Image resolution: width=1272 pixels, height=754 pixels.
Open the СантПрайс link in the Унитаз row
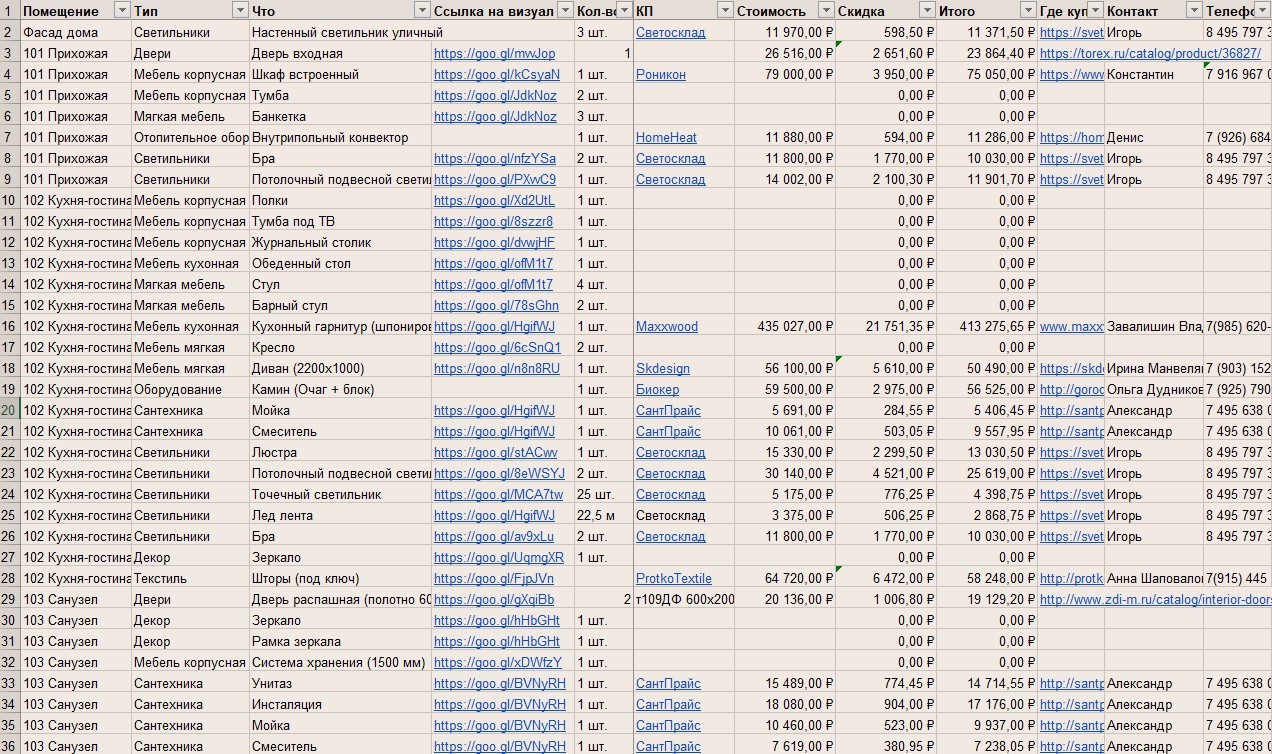pos(668,683)
